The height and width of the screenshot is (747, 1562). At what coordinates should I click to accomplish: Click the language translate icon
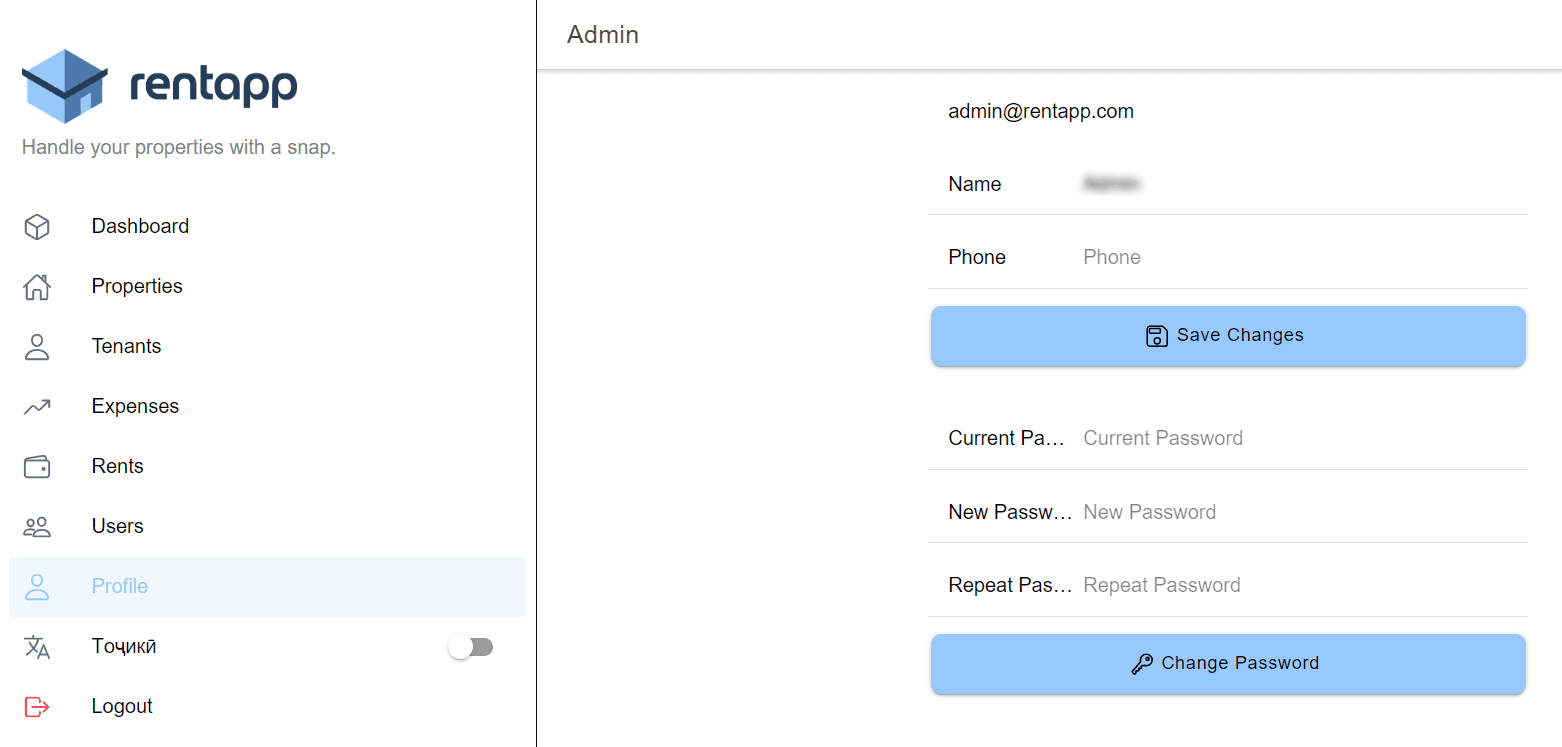pos(37,647)
